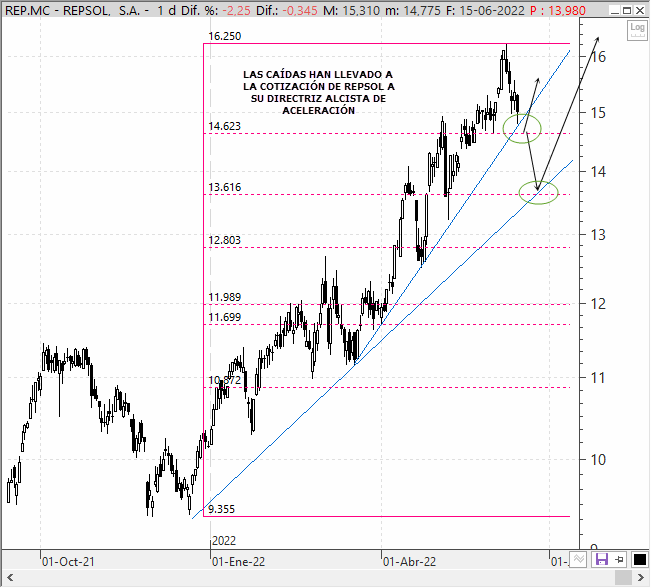Click the horizontal scrollbar thumb
Image resolution: width=651 pixels, height=588 pixels.
623,578
